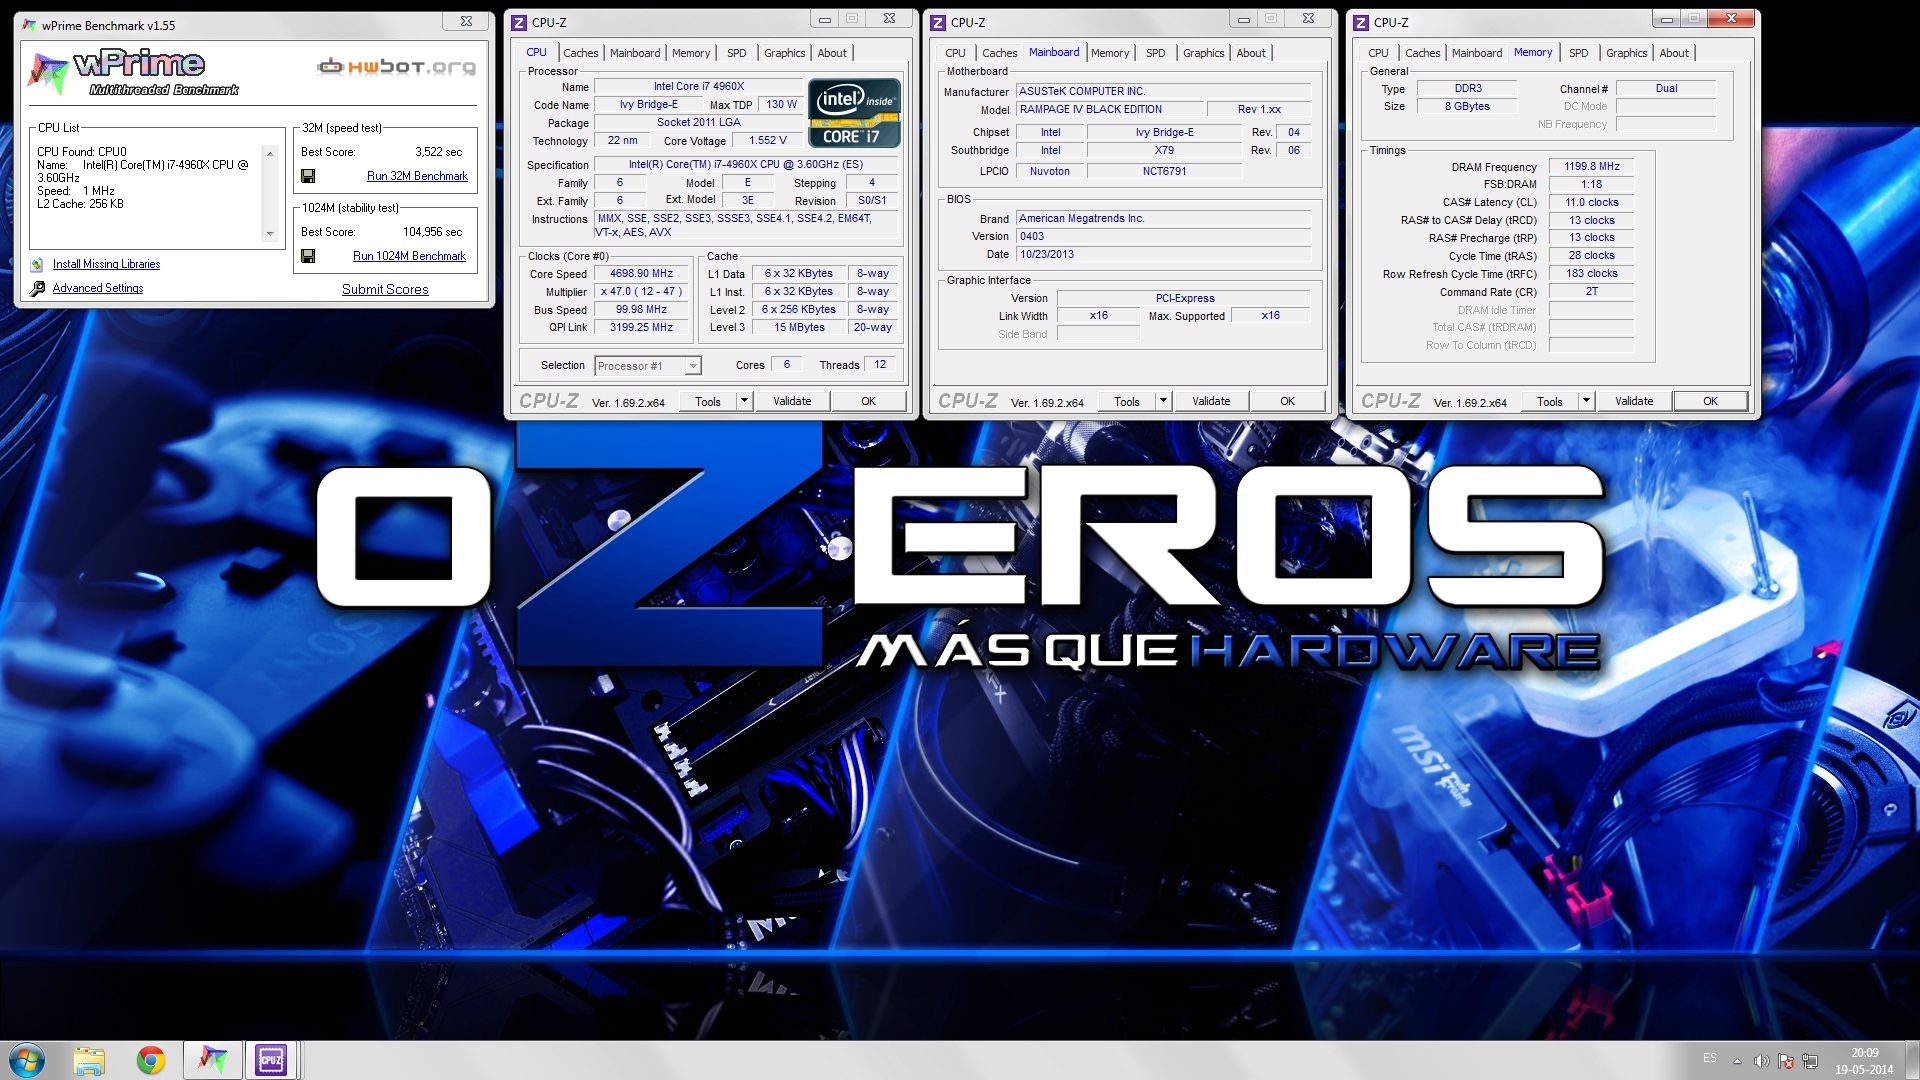Open the Tools dropdown arrow in the CPU tab window
The height and width of the screenshot is (1080, 1920).
(x=744, y=401)
